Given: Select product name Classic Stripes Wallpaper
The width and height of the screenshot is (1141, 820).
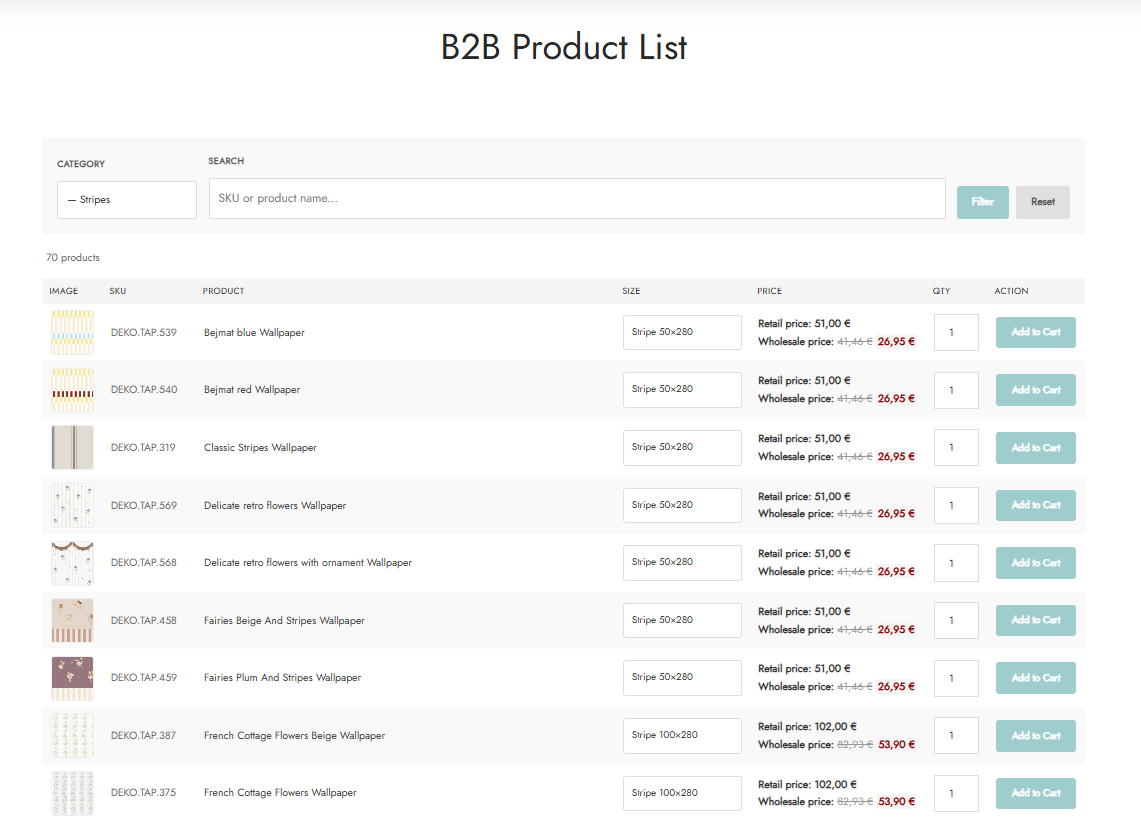Looking at the screenshot, I should [260, 447].
